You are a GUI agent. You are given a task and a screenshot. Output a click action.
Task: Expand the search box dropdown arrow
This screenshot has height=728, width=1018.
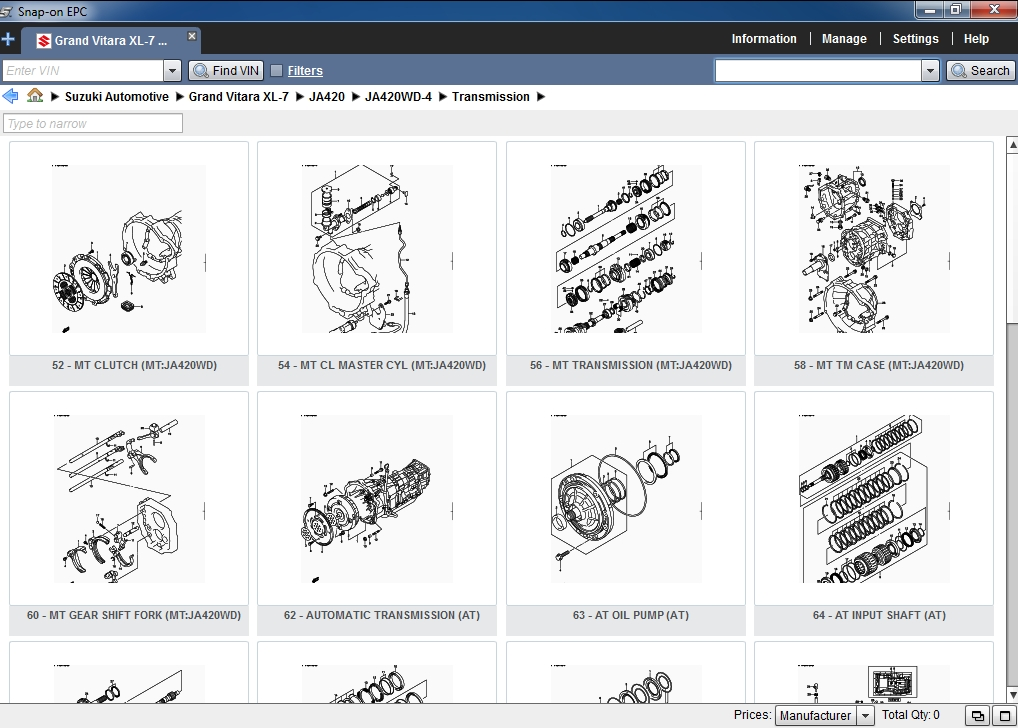[930, 71]
